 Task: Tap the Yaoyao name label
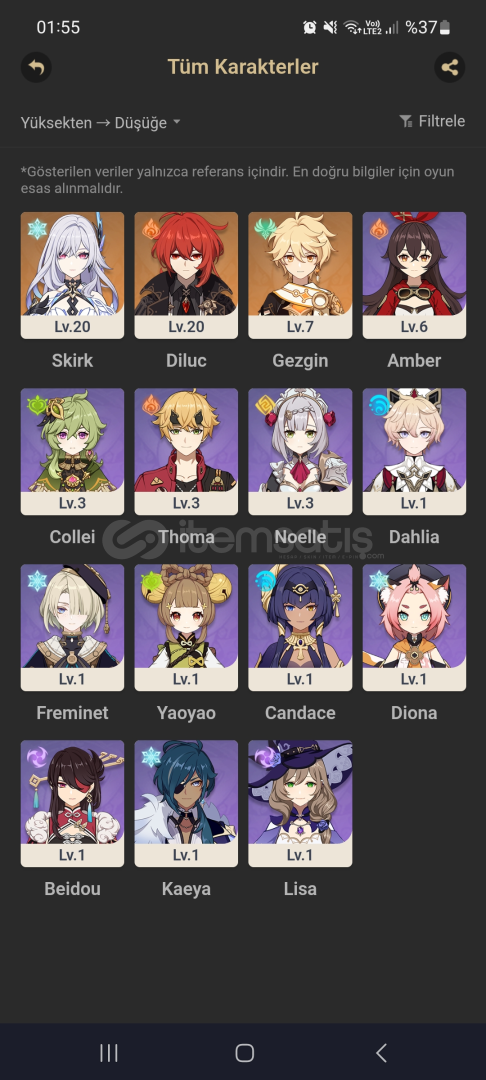186,713
